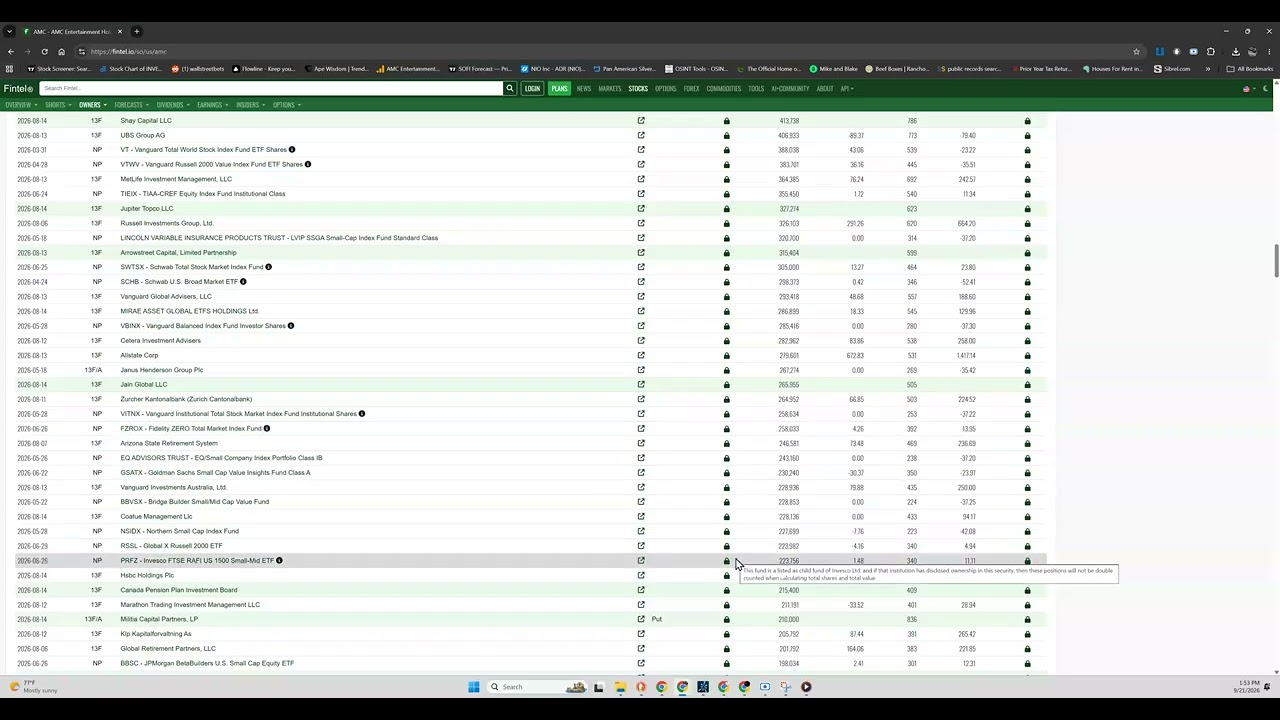Click info icon next to FZROX Fidelity fund
The width and height of the screenshot is (1280, 720).
click(x=267, y=429)
